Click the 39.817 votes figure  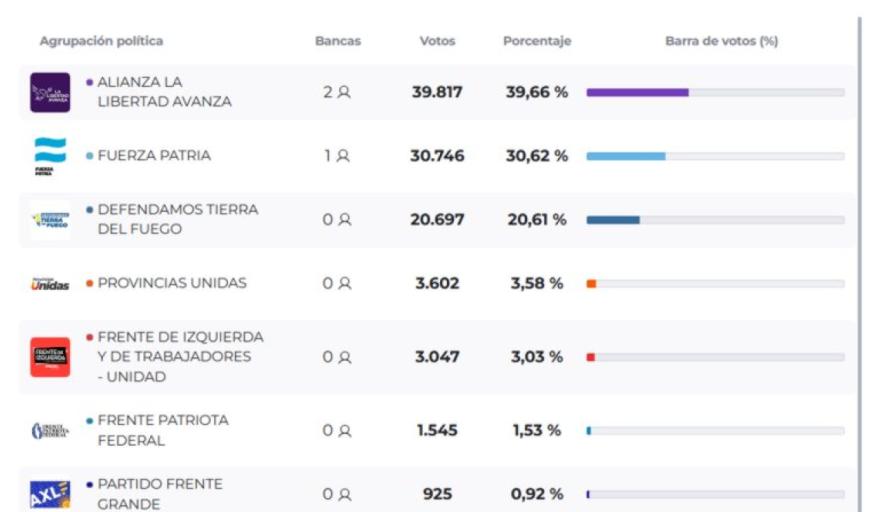(x=437, y=92)
